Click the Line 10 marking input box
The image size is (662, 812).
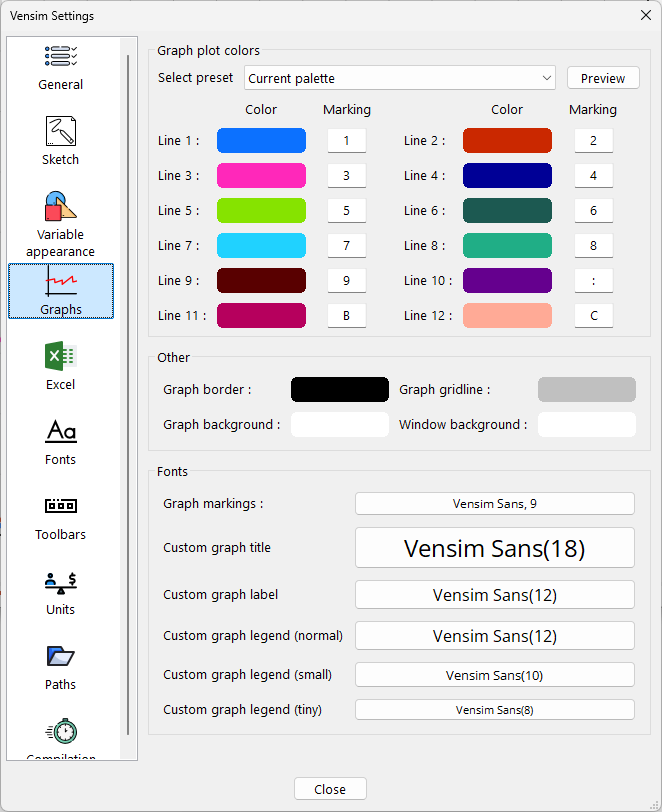(x=593, y=281)
